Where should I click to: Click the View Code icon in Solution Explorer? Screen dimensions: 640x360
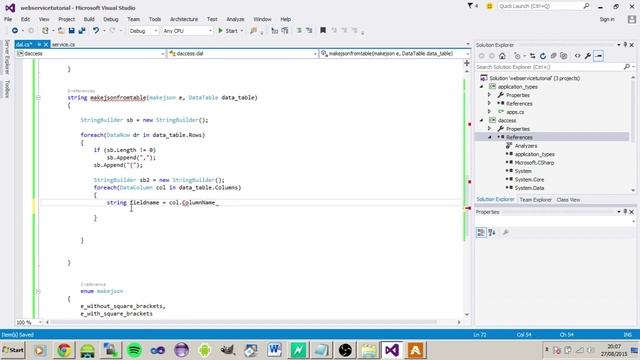pyautogui.click(x=578, y=56)
